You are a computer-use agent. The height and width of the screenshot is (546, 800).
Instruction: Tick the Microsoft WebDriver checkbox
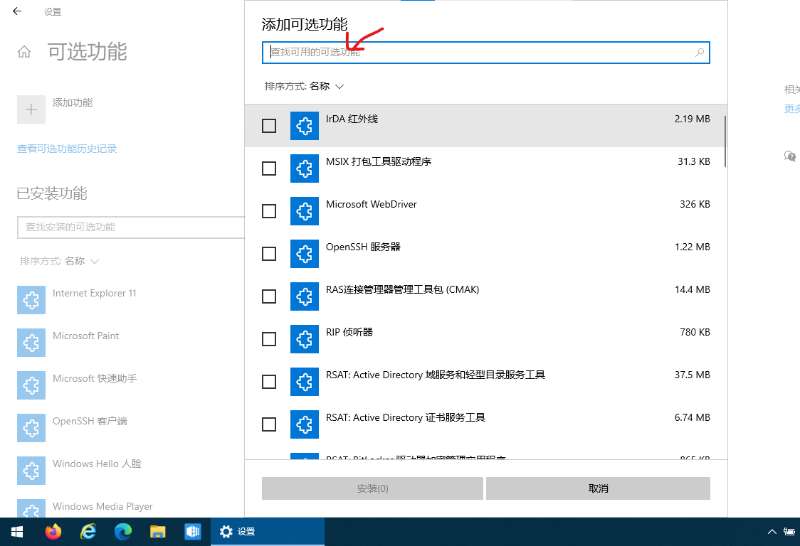tap(269, 211)
